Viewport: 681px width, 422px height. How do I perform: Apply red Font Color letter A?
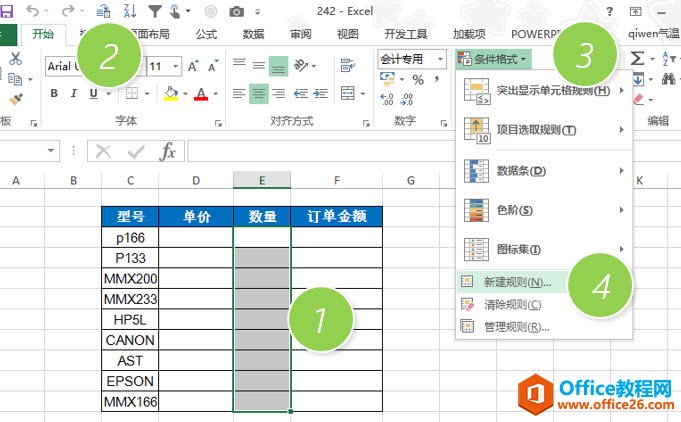[x=201, y=93]
